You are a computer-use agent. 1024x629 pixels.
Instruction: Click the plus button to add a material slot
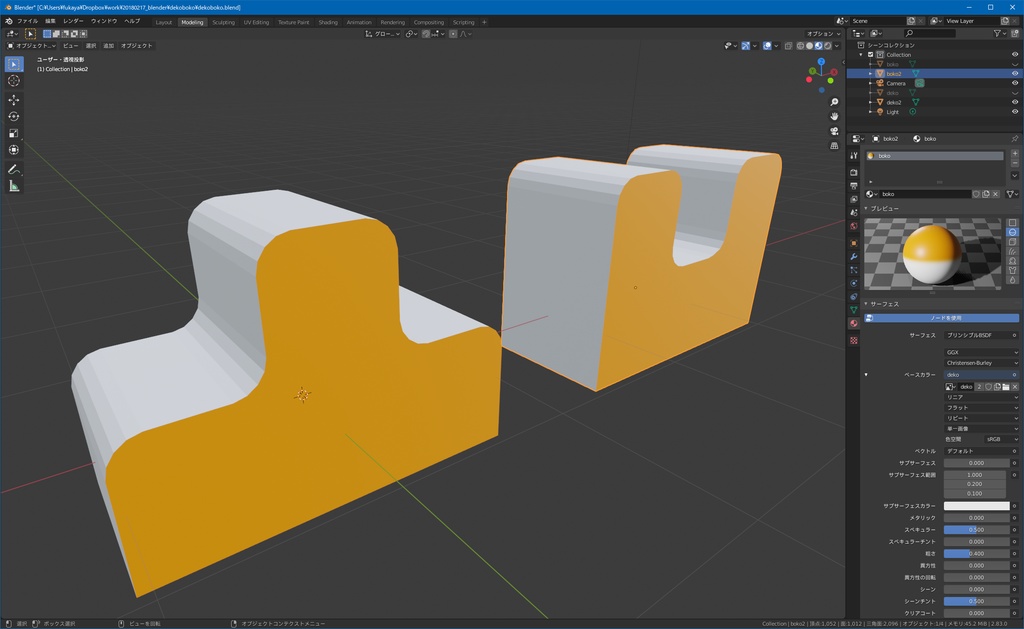click(x=1015, y=154)
